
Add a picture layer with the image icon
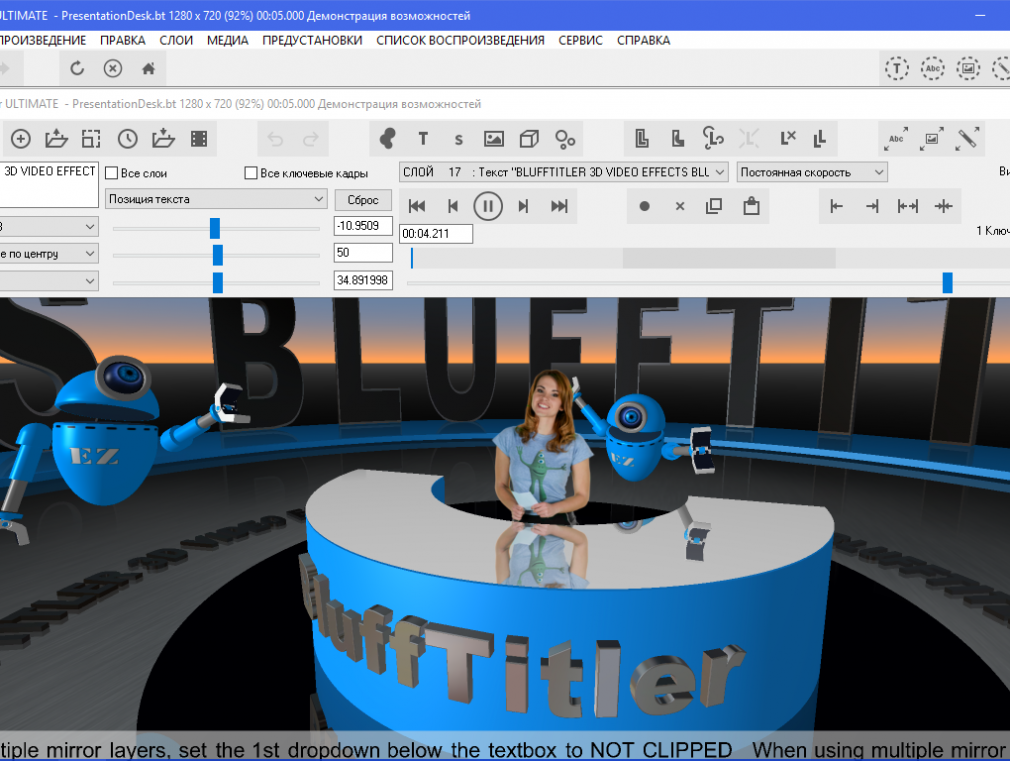(494, 139)
